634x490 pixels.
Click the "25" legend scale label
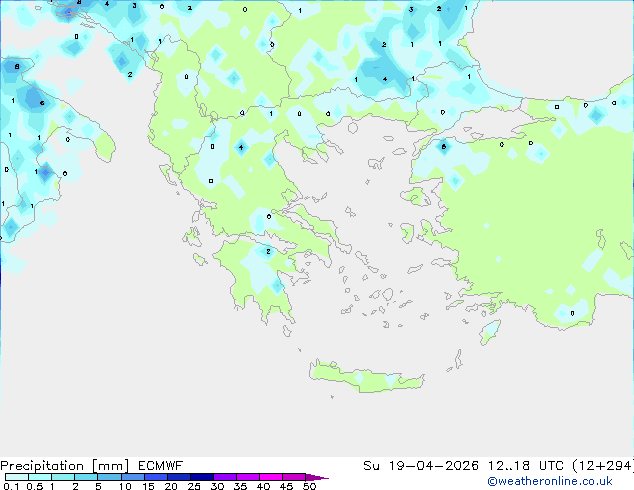[x=194, y=486]
